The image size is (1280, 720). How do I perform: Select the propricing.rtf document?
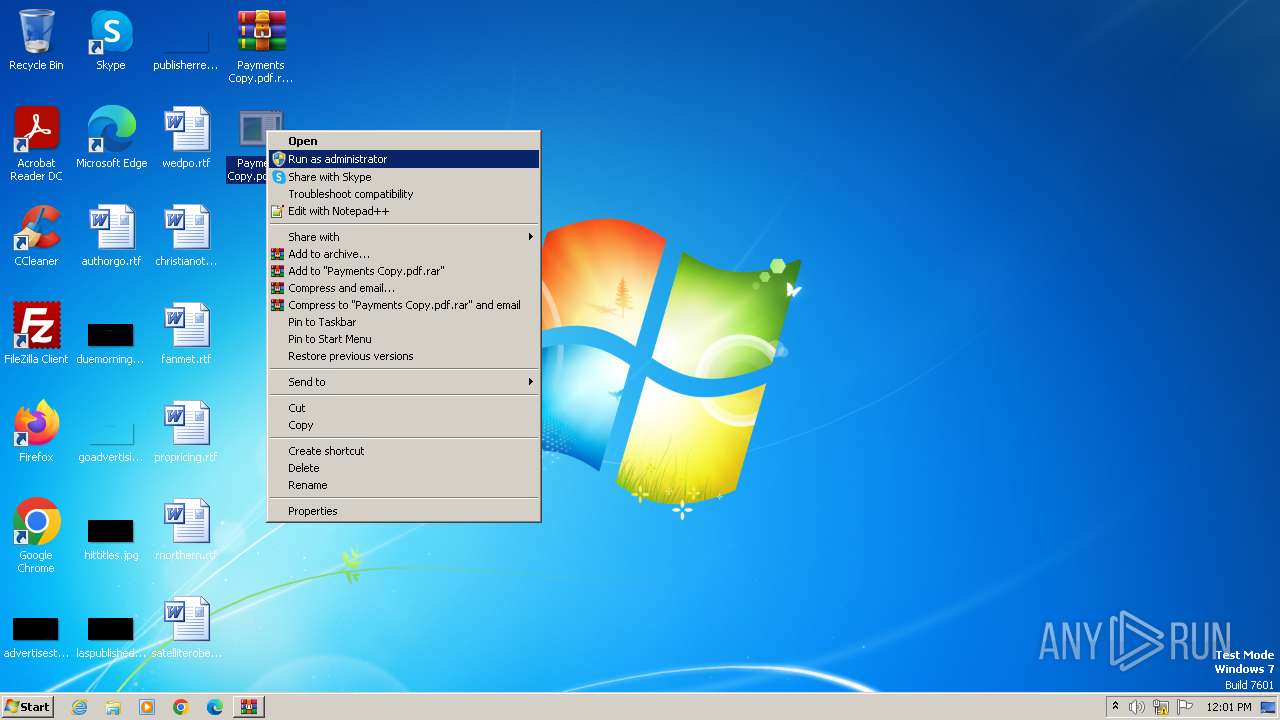click(x=186, y=432)
